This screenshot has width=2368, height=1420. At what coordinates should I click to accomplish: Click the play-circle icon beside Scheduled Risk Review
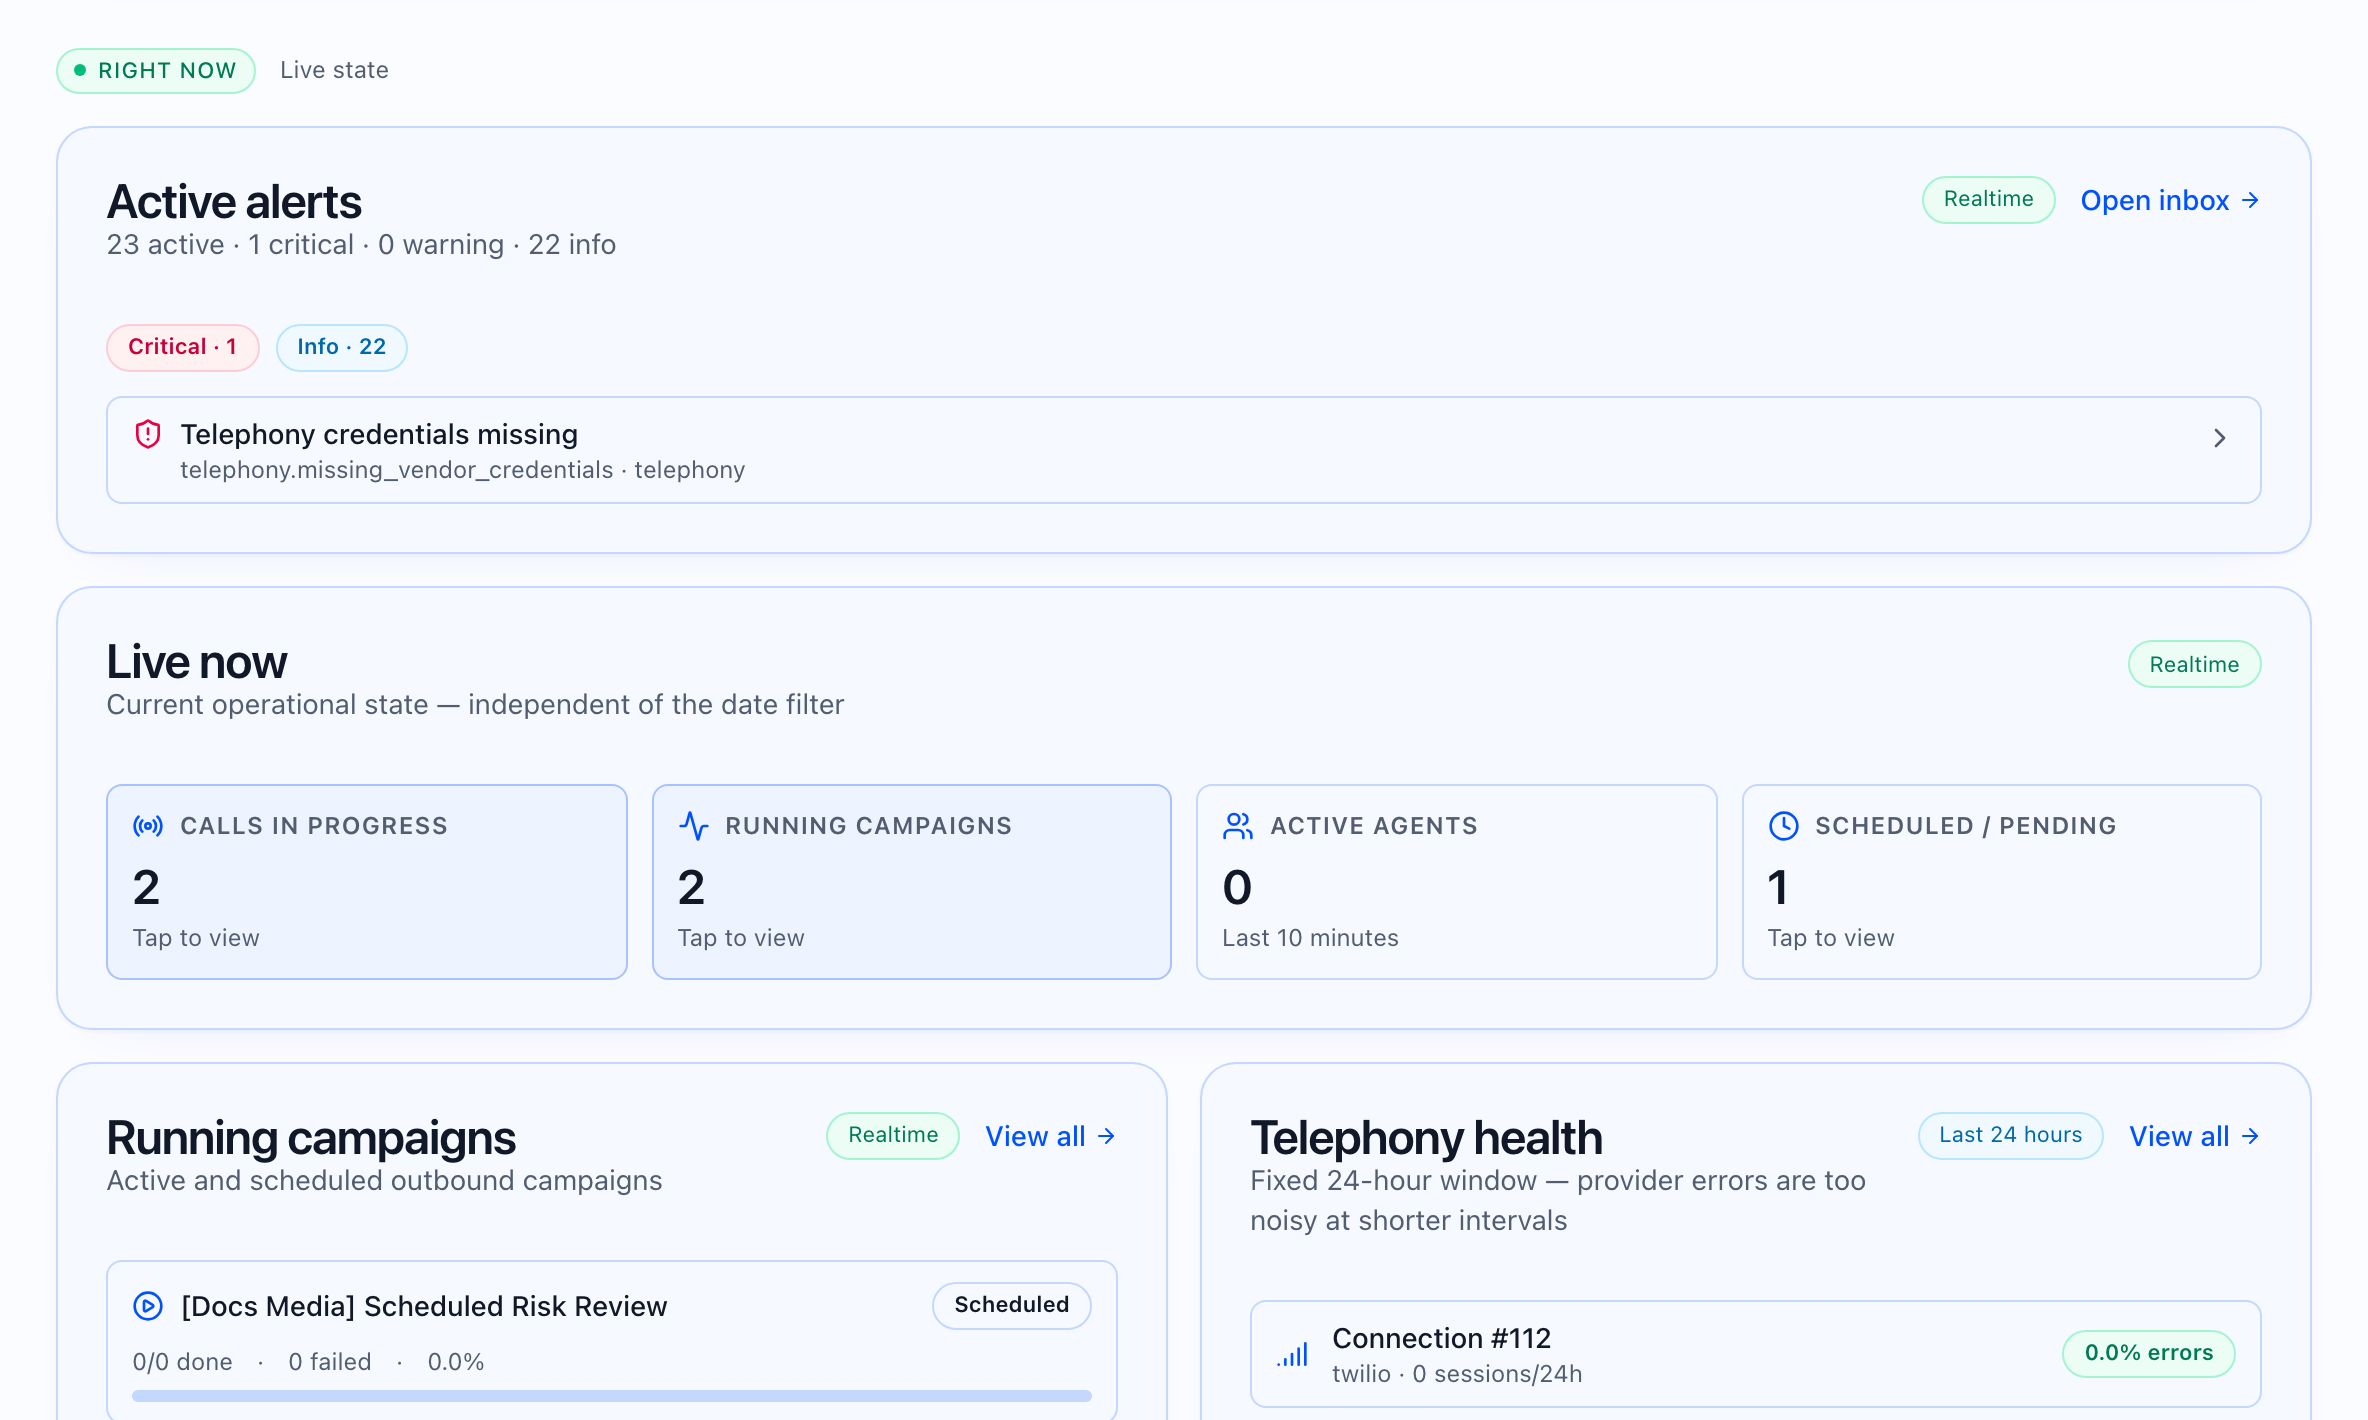[148, 1306]
